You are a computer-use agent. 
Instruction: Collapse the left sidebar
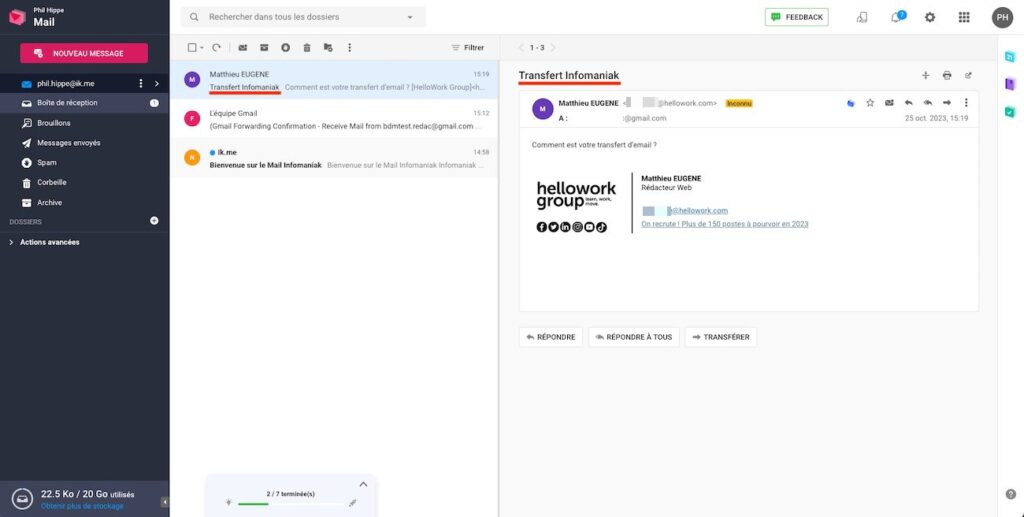click(x=165, y=502)
